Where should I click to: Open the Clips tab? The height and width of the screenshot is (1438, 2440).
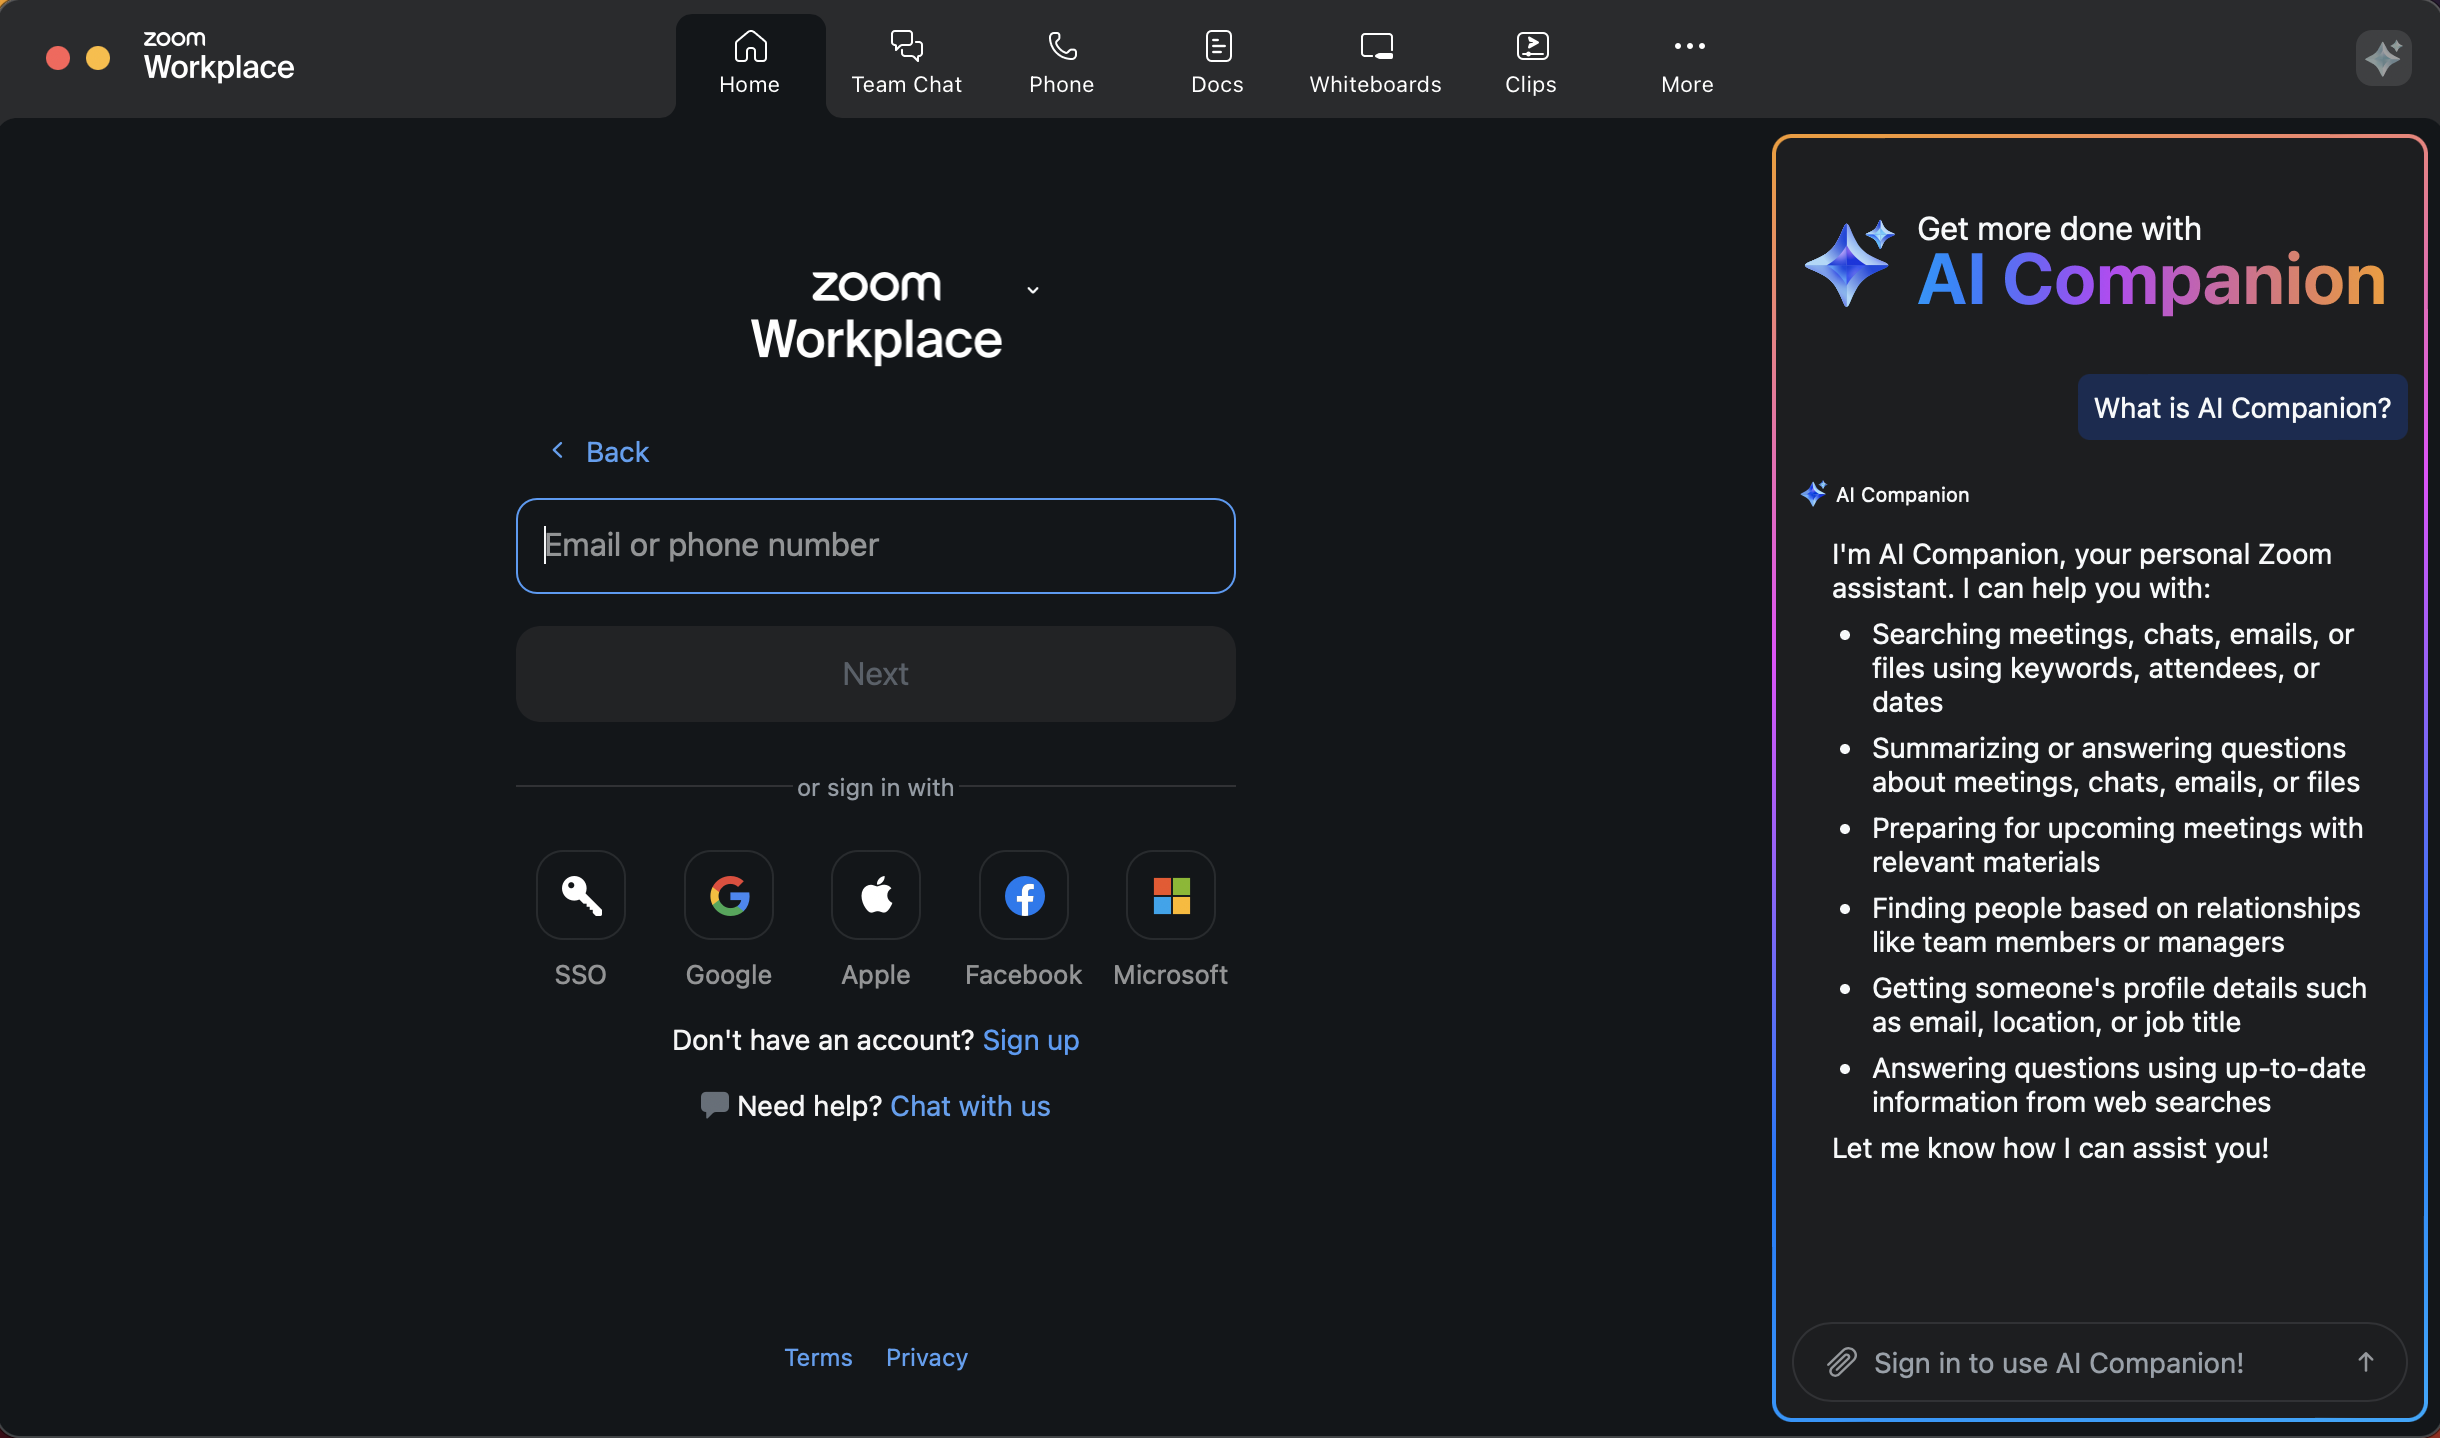(x=1531, y=64)
